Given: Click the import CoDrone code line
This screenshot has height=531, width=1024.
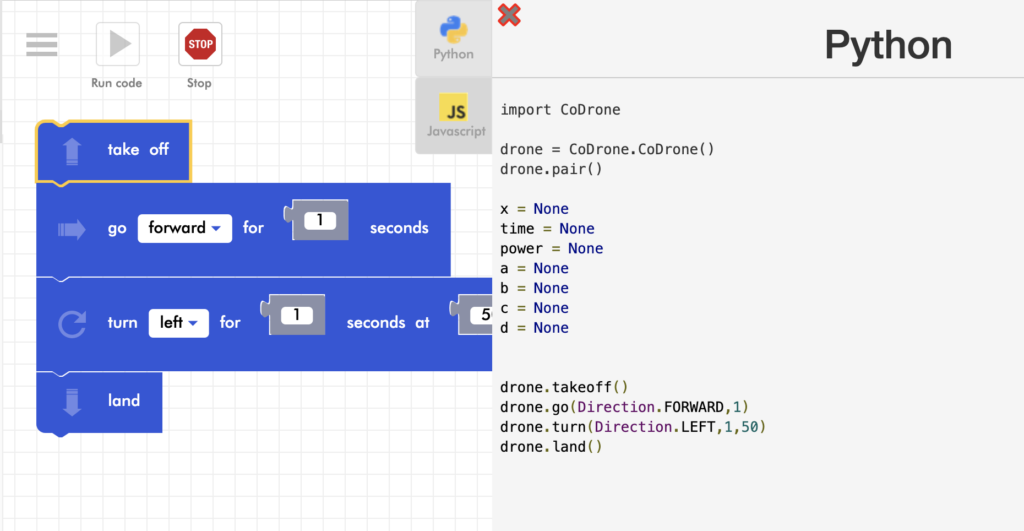Looking at the screenshot, I should (x=560, y=110).
